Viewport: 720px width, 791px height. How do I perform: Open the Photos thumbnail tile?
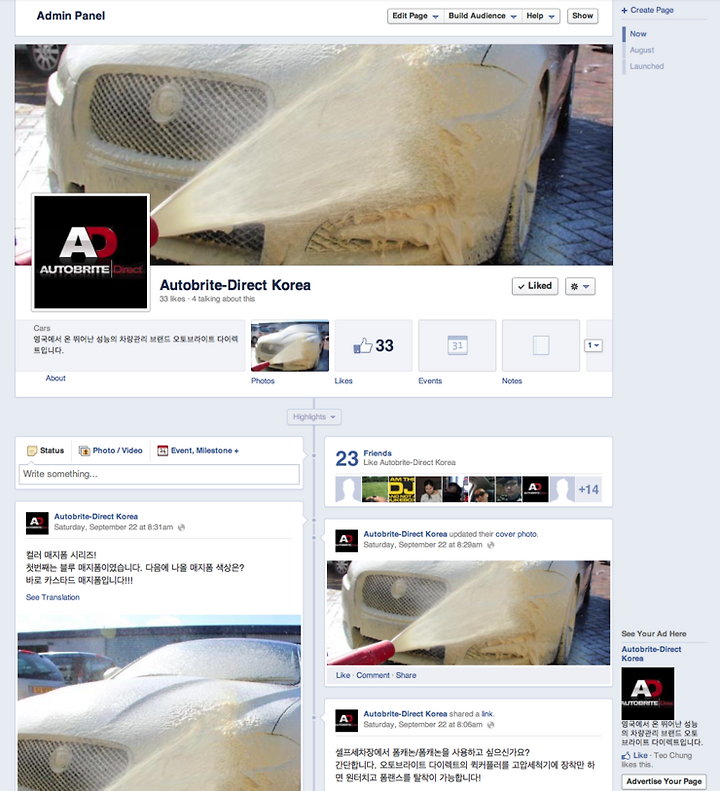pos(290,346)
